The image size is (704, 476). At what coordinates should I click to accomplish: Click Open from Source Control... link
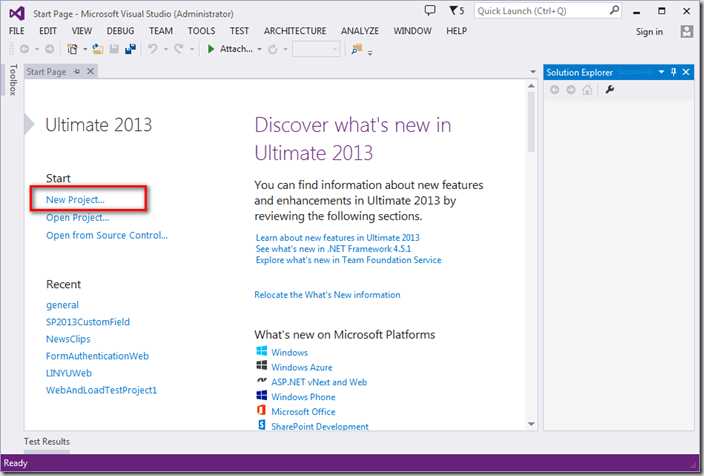[107, 235]
